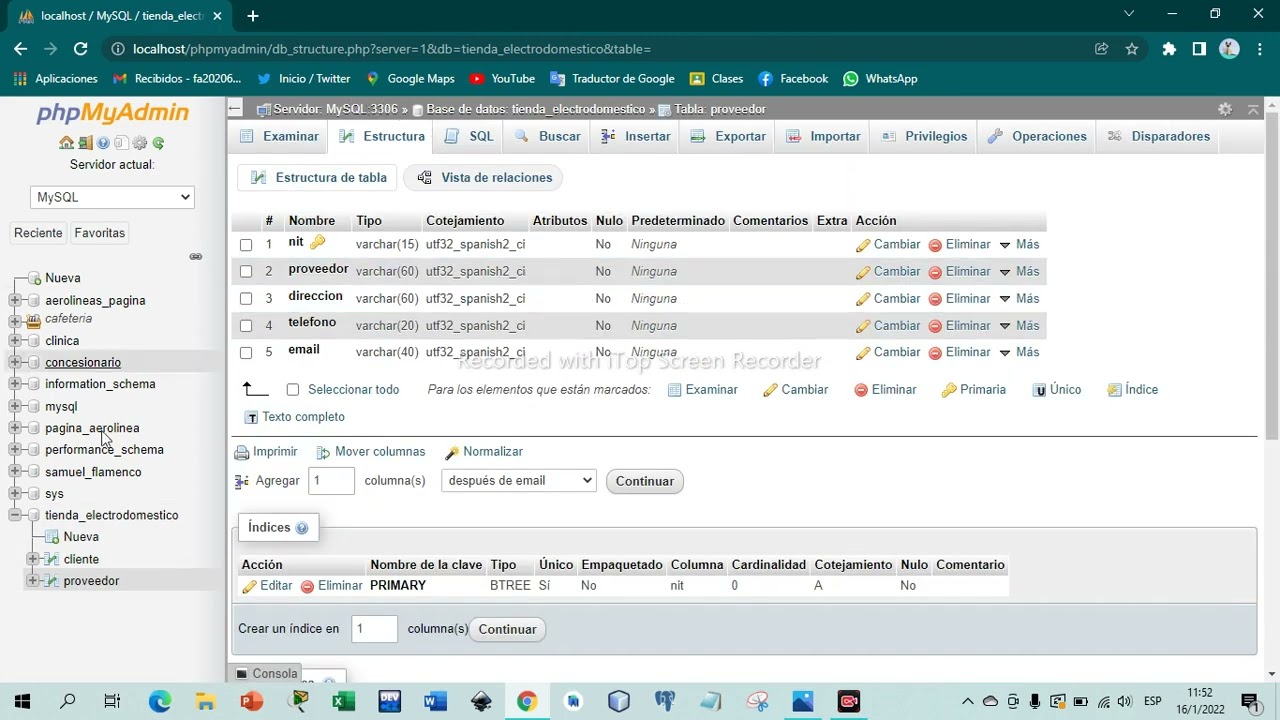
Task: Click Cambiar pencil for direccion column
Action: [863, 299]
